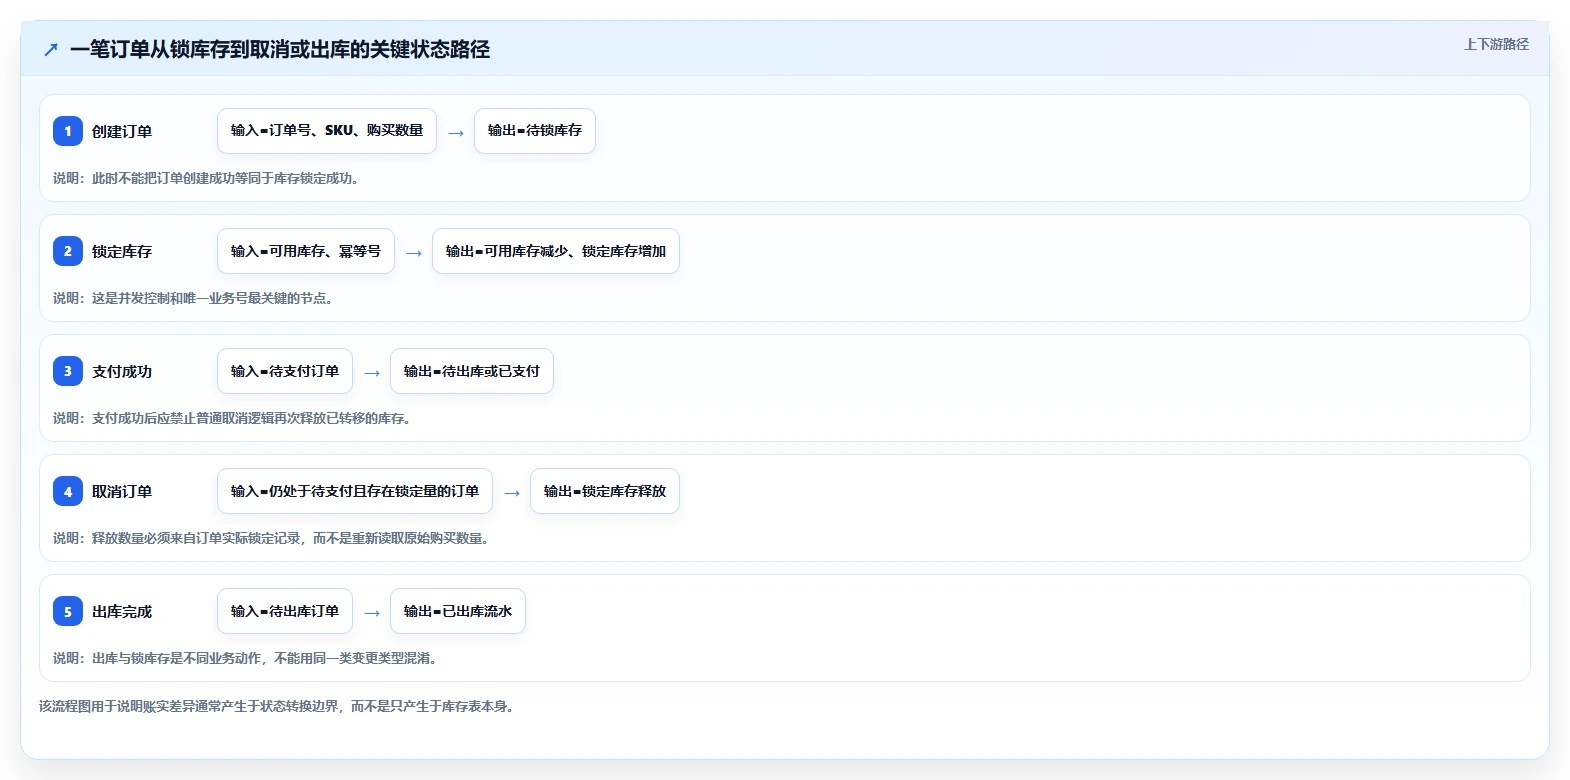Click the 支付成功 step title
This screenshot has height=780, width=1570.
coord(122,371)
